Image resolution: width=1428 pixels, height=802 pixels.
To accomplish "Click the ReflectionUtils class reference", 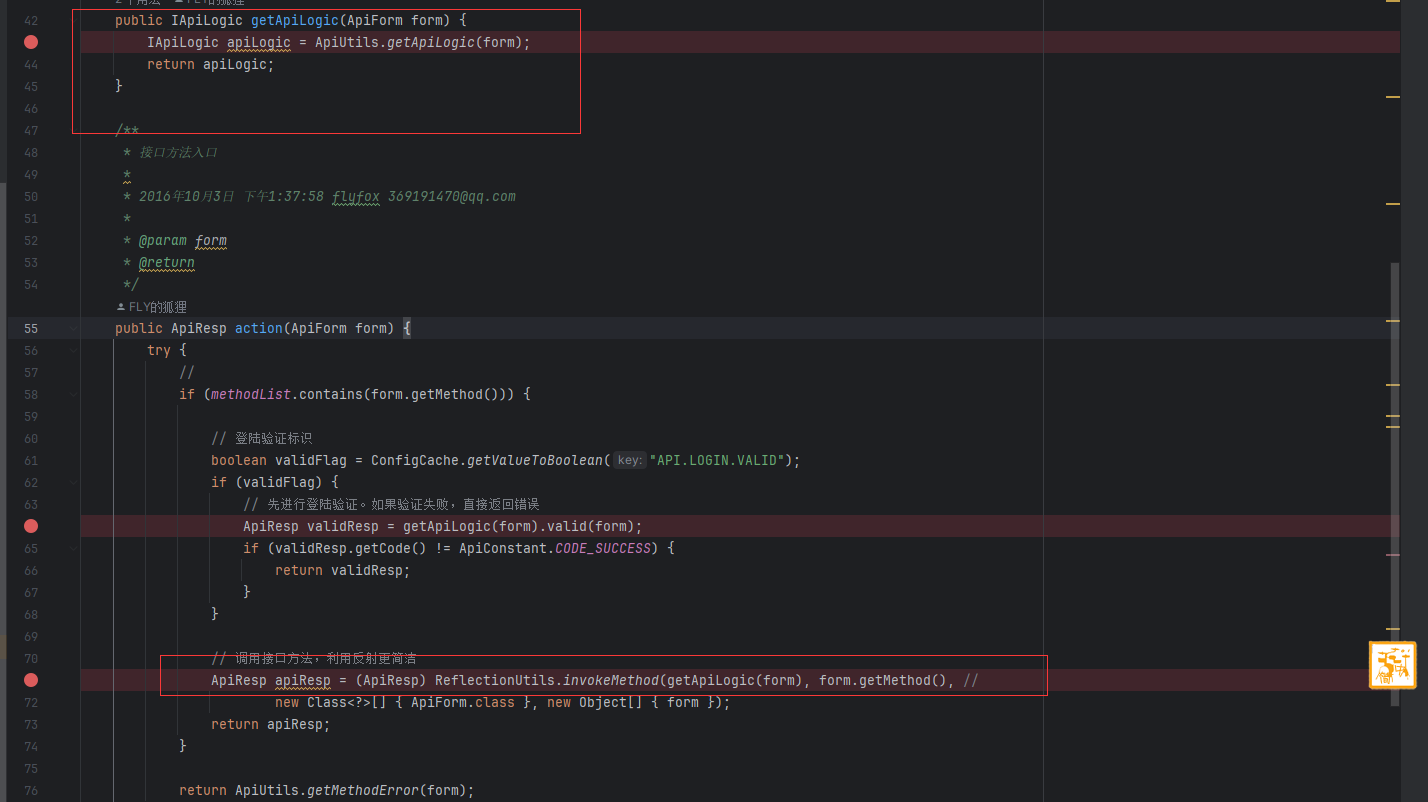I will (494, 680).
